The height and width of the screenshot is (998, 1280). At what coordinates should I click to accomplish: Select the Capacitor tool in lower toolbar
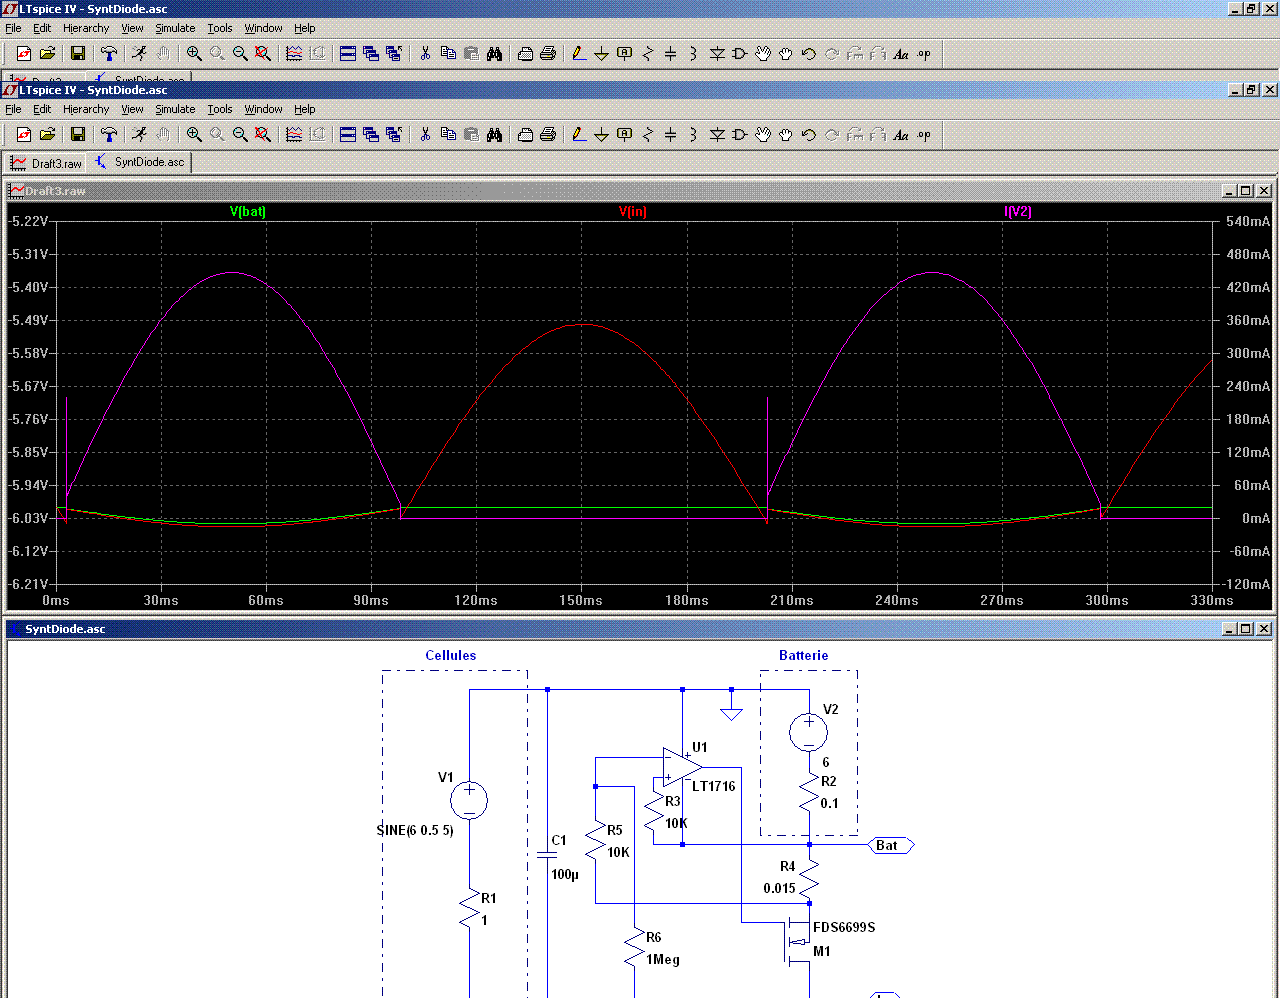(x=670, y=135)
